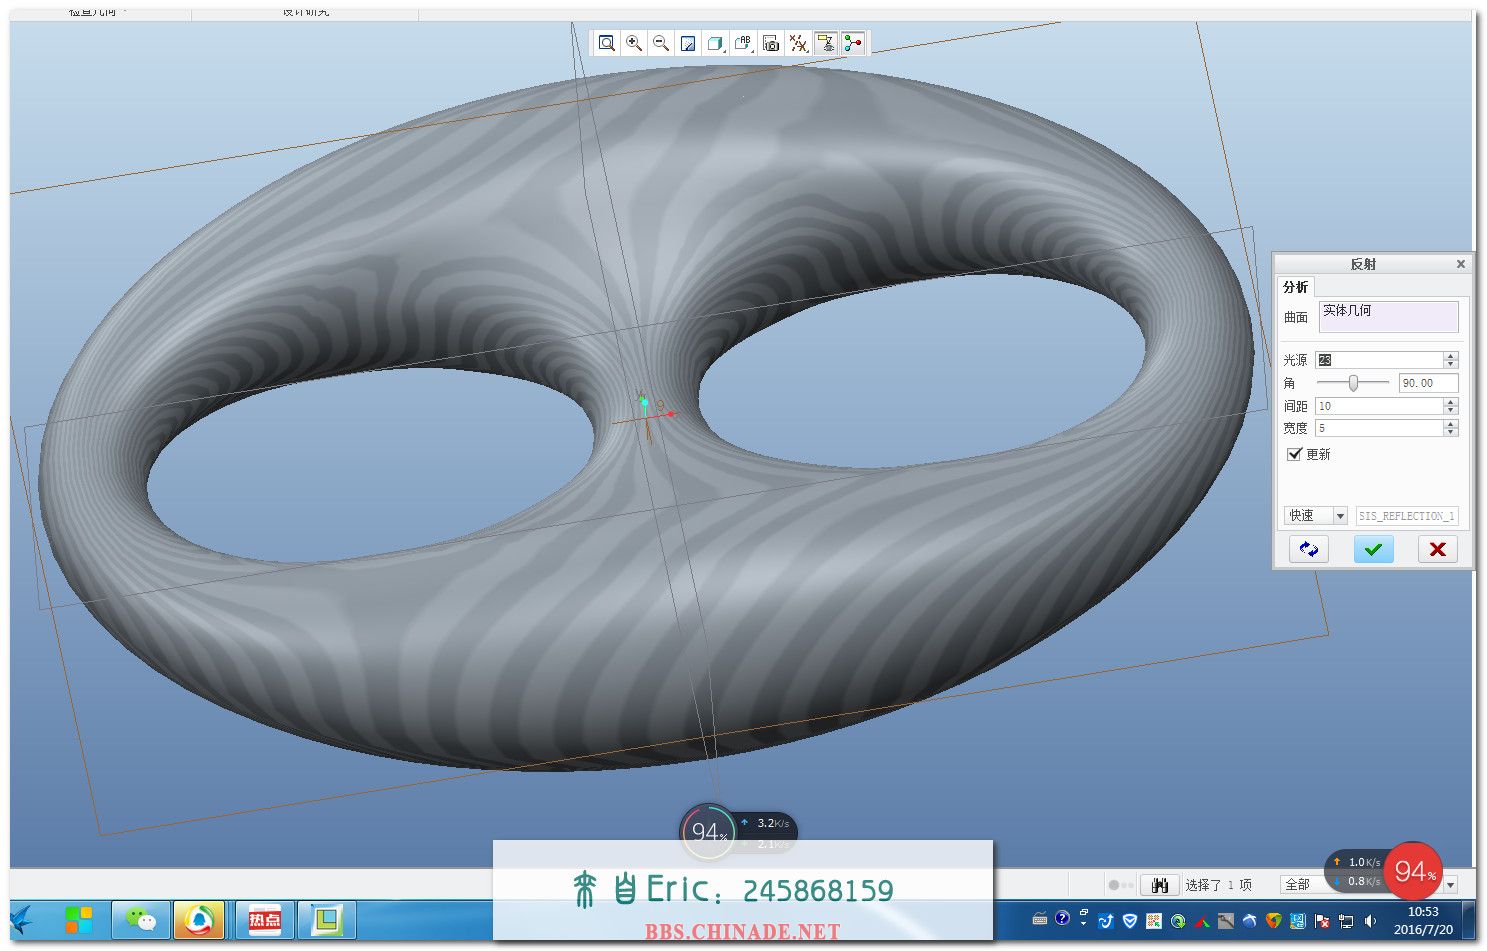
Task: Click the Repaint screen icon
Action: click(x=688, y=43)
